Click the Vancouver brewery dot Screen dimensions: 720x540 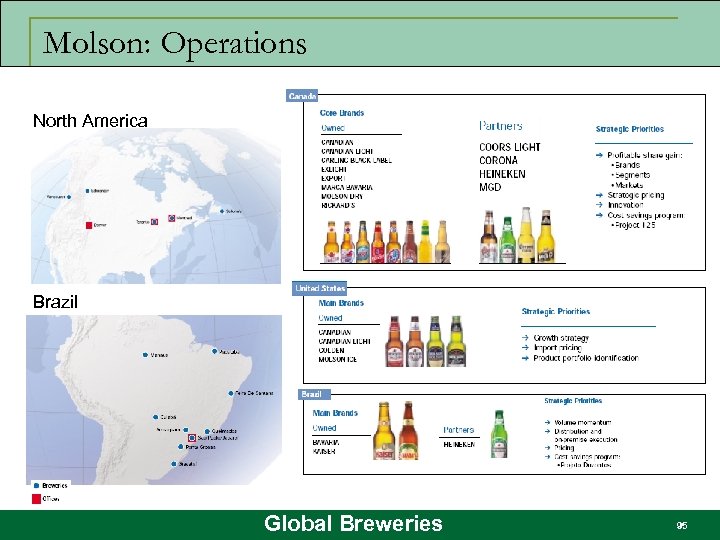(69, 197)
